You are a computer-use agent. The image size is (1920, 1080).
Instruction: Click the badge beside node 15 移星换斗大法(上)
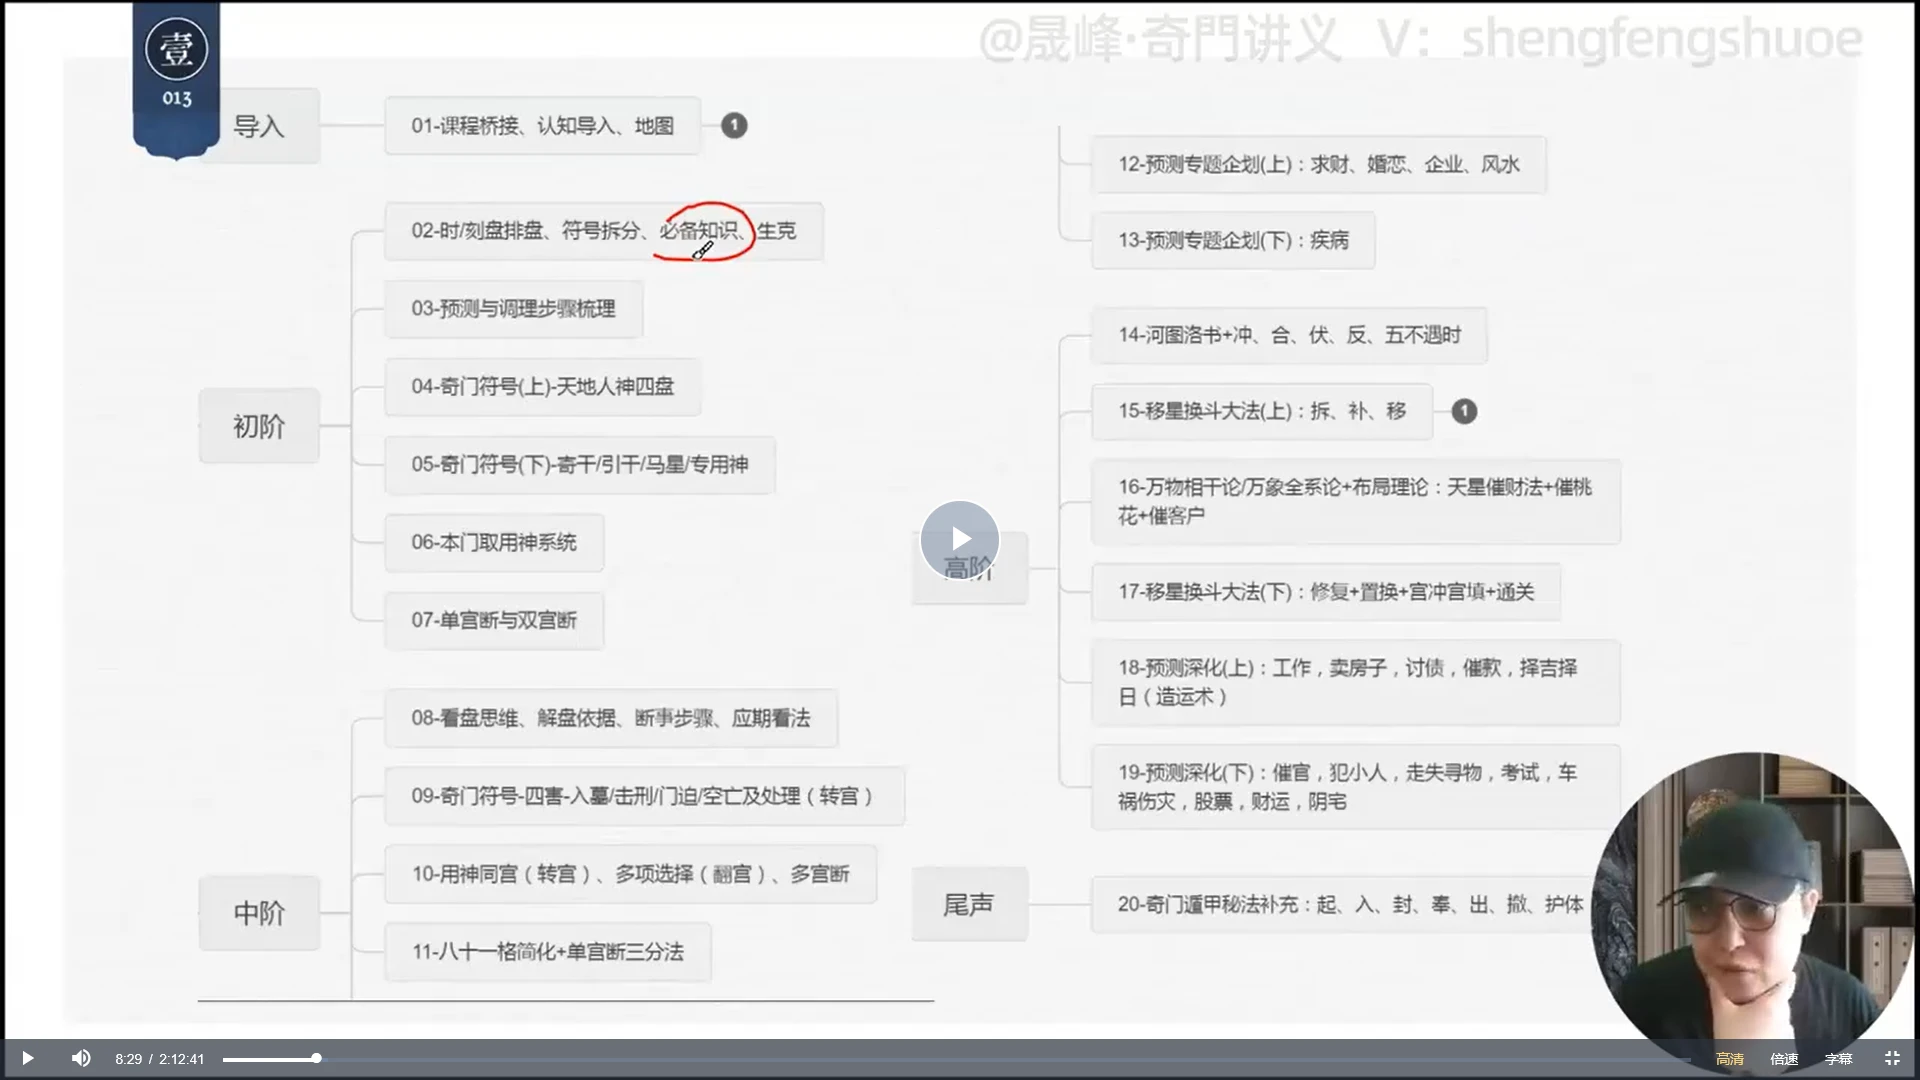(1464, 411)
